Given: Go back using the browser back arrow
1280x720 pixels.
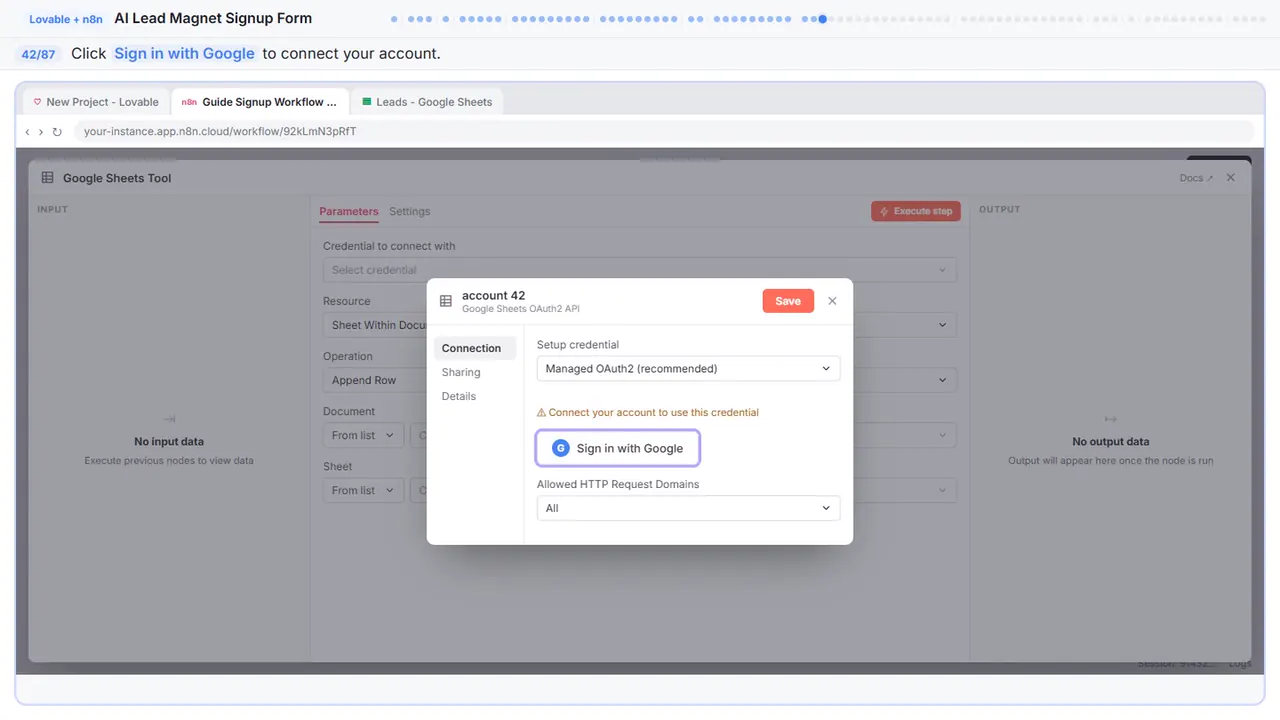Looking at the screenshot, I should point(27,132).
